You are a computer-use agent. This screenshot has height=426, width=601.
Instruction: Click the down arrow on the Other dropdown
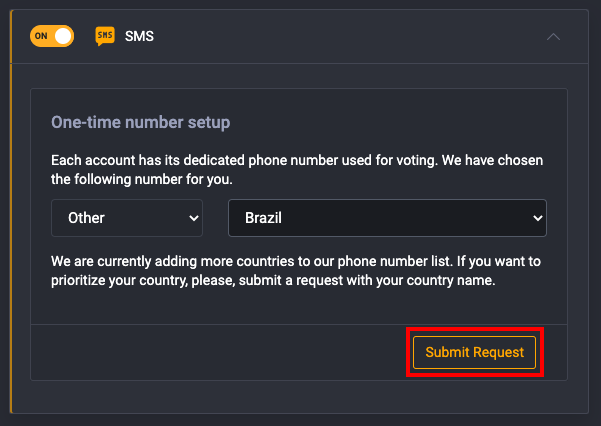[x=194, y=218]
